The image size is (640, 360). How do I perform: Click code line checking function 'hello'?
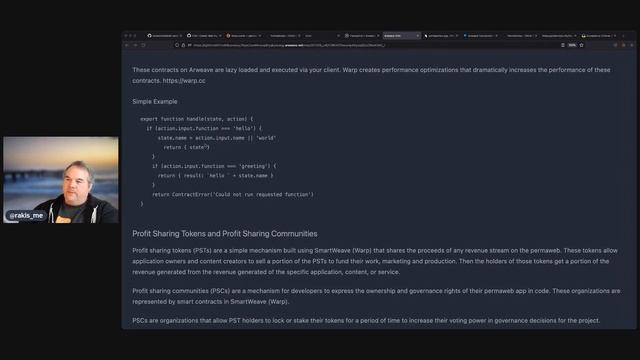(x=204, y=128)
